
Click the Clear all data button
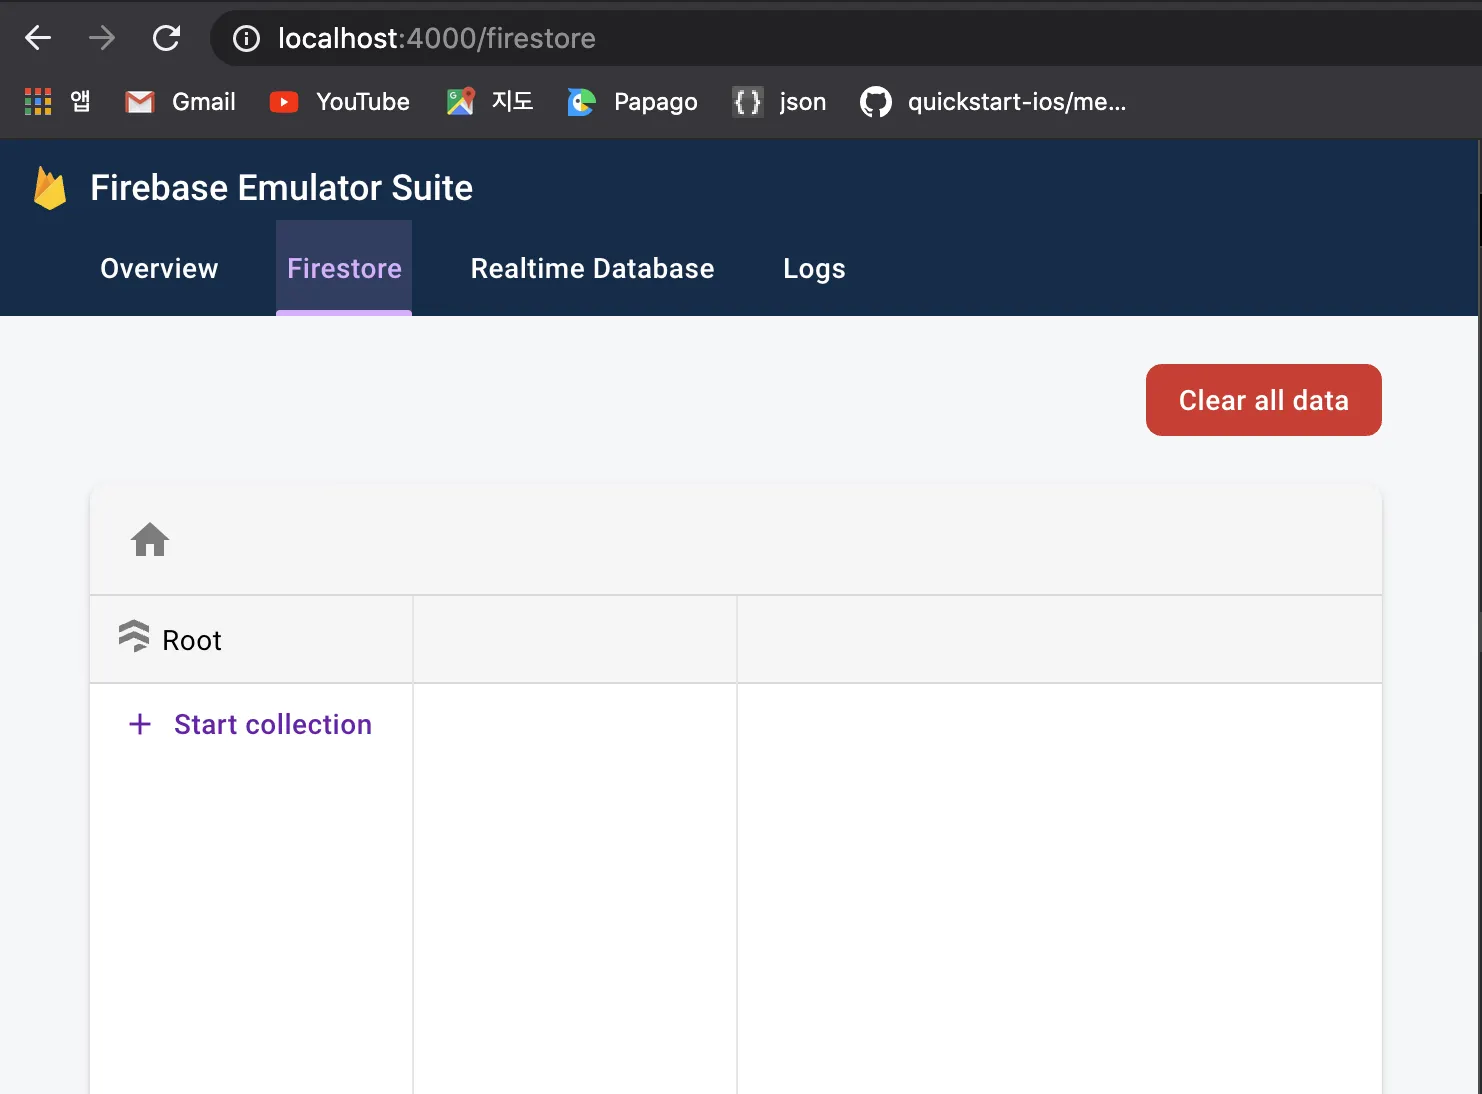coord(1264,400)
